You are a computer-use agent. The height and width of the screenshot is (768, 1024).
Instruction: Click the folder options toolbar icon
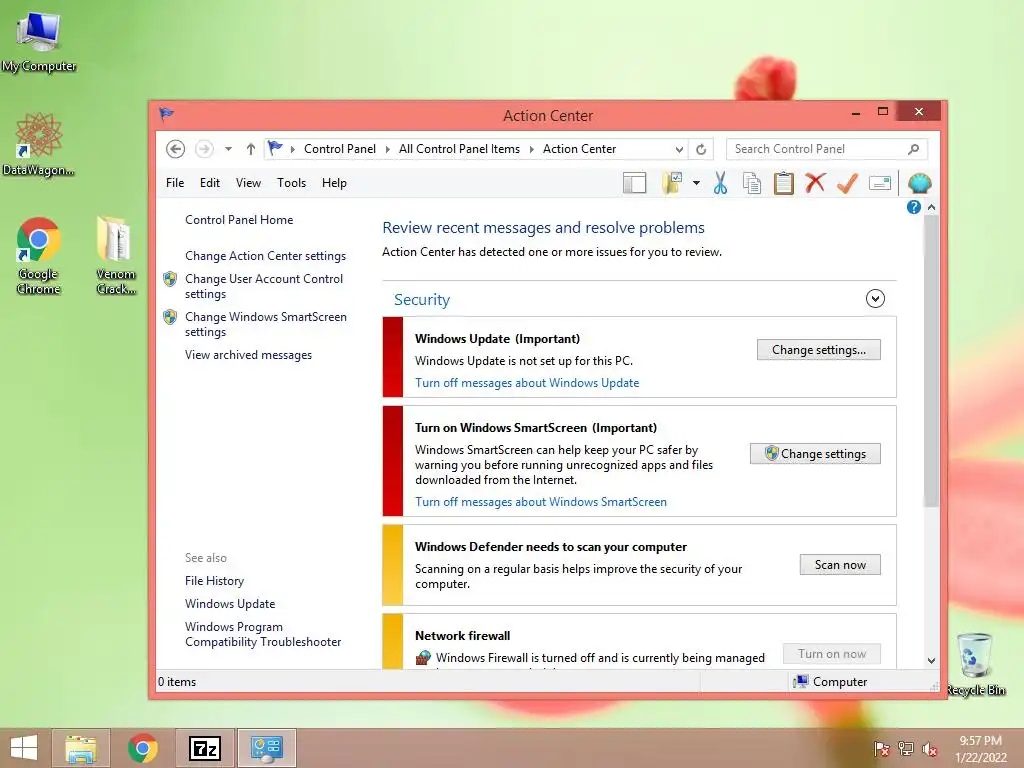pyautogui.click(x=672, y=184)
